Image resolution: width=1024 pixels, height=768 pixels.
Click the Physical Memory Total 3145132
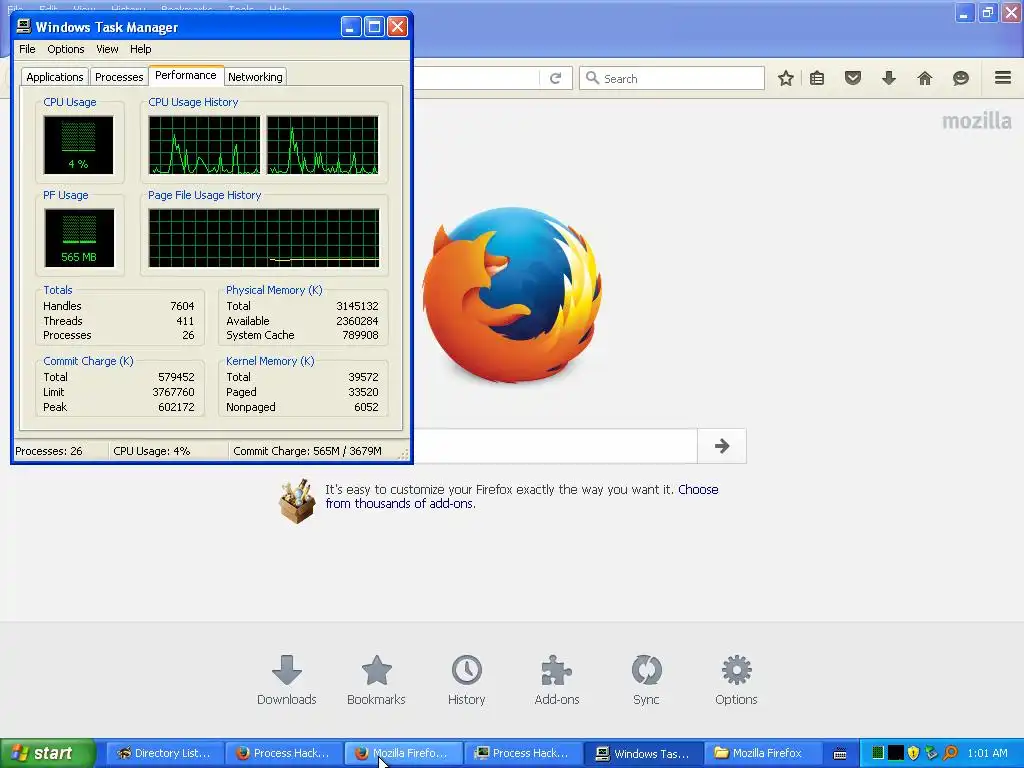tap(357, 306)
